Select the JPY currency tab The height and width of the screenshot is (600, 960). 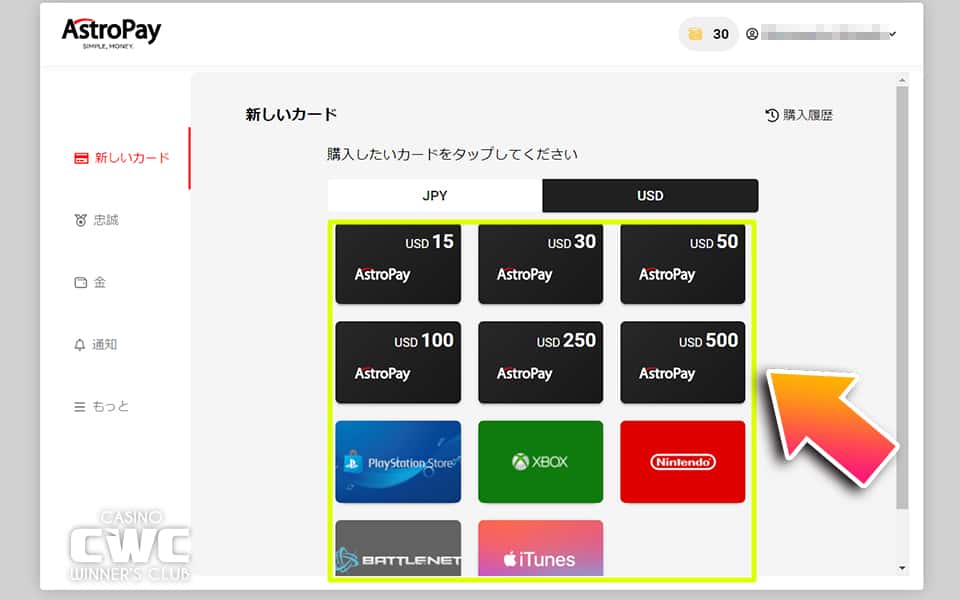pos(434,196)
